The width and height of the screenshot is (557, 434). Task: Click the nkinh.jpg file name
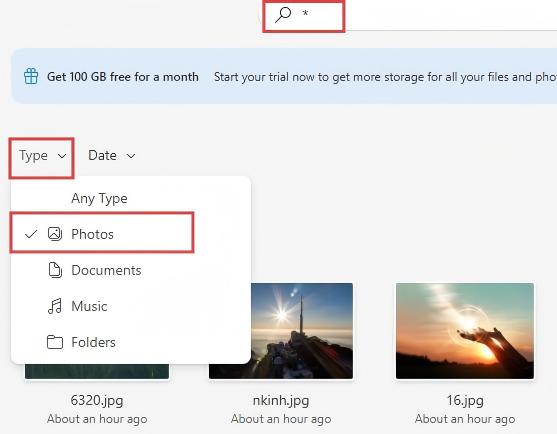click(x=281, y=400)
